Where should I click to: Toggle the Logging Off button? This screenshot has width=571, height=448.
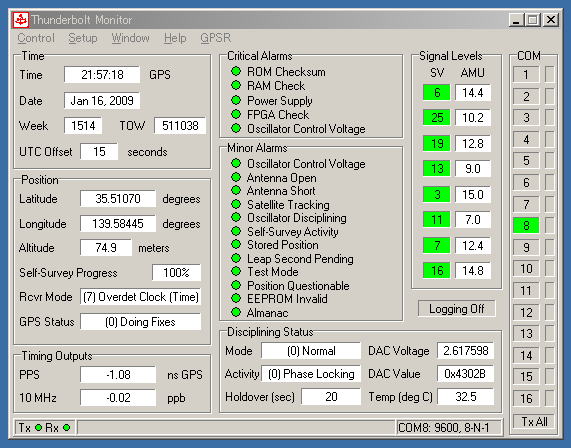pos(457,309)
